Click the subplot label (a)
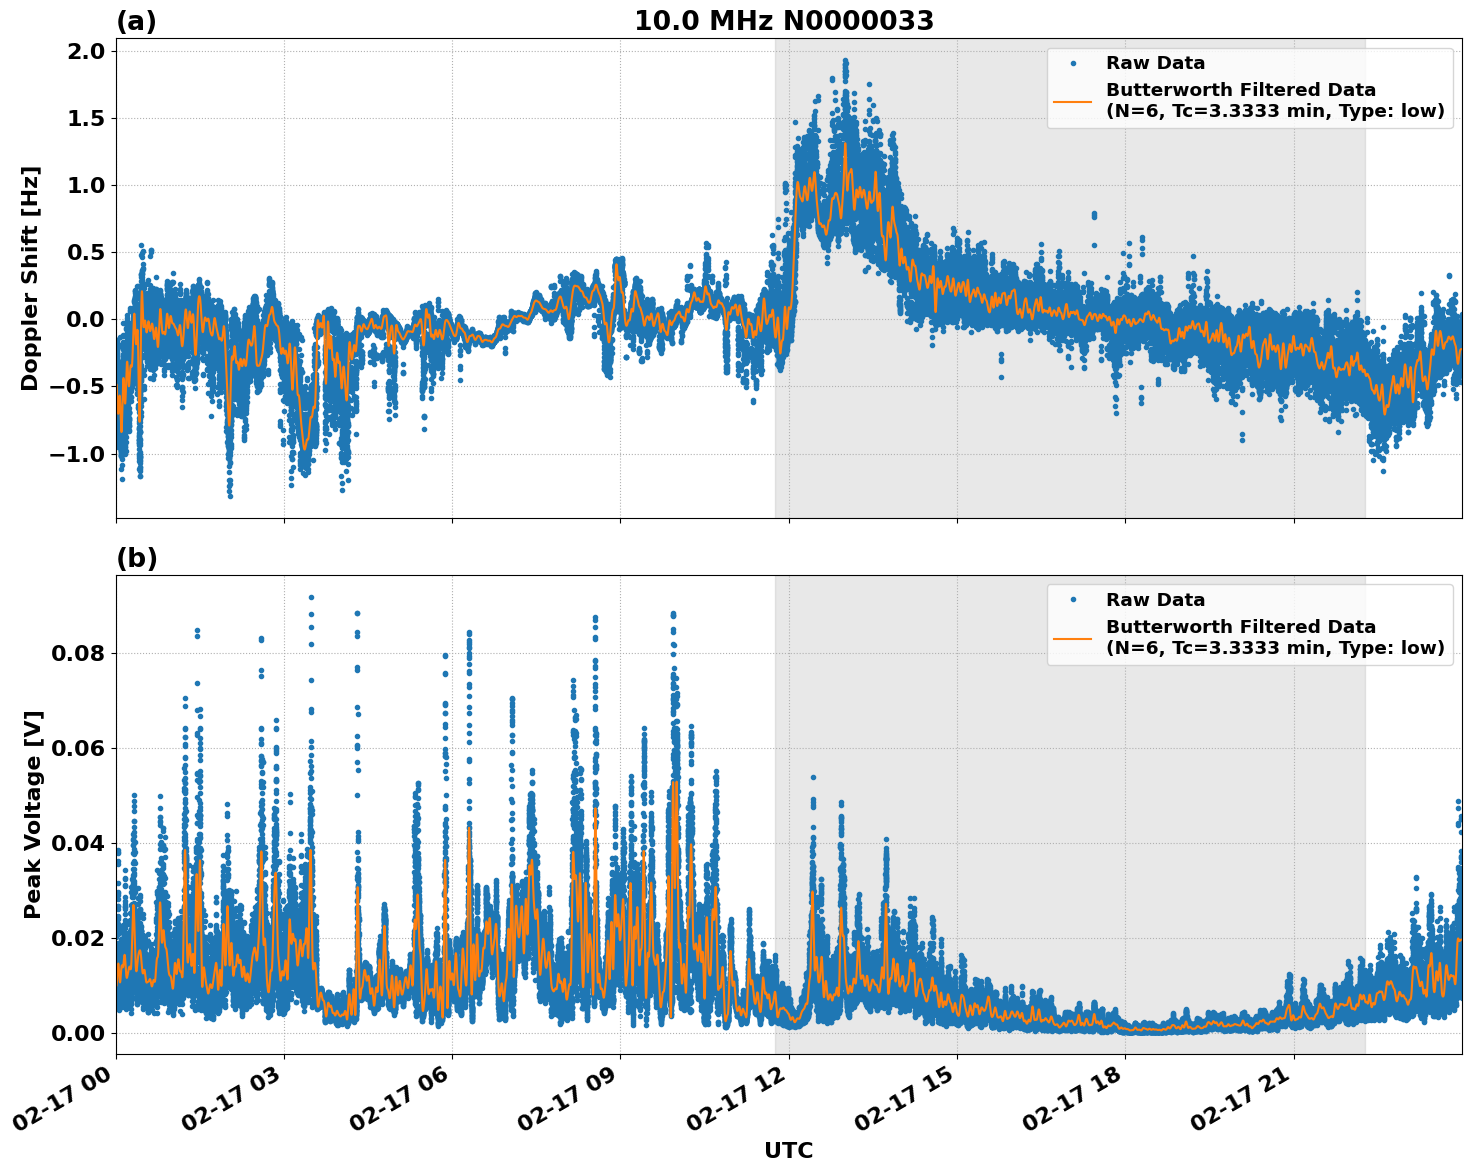 click(x=137, y=18)
